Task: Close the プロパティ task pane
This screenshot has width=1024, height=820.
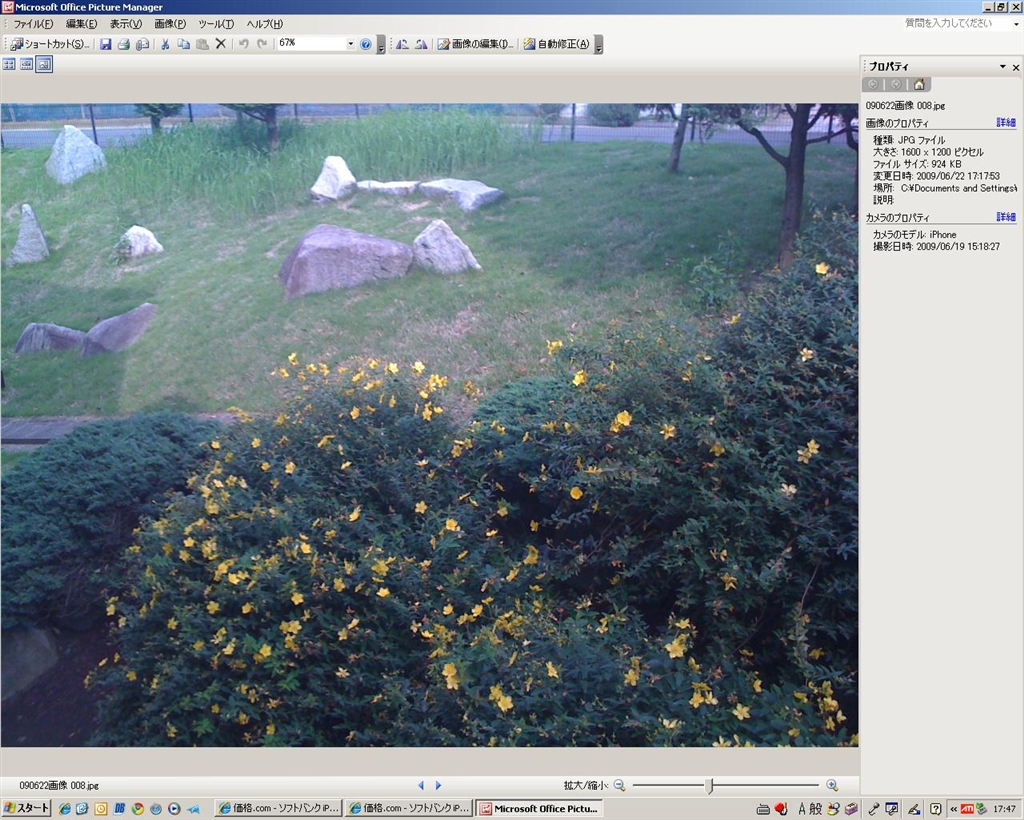Action: pyautogui.click(x=1016, y=67)
